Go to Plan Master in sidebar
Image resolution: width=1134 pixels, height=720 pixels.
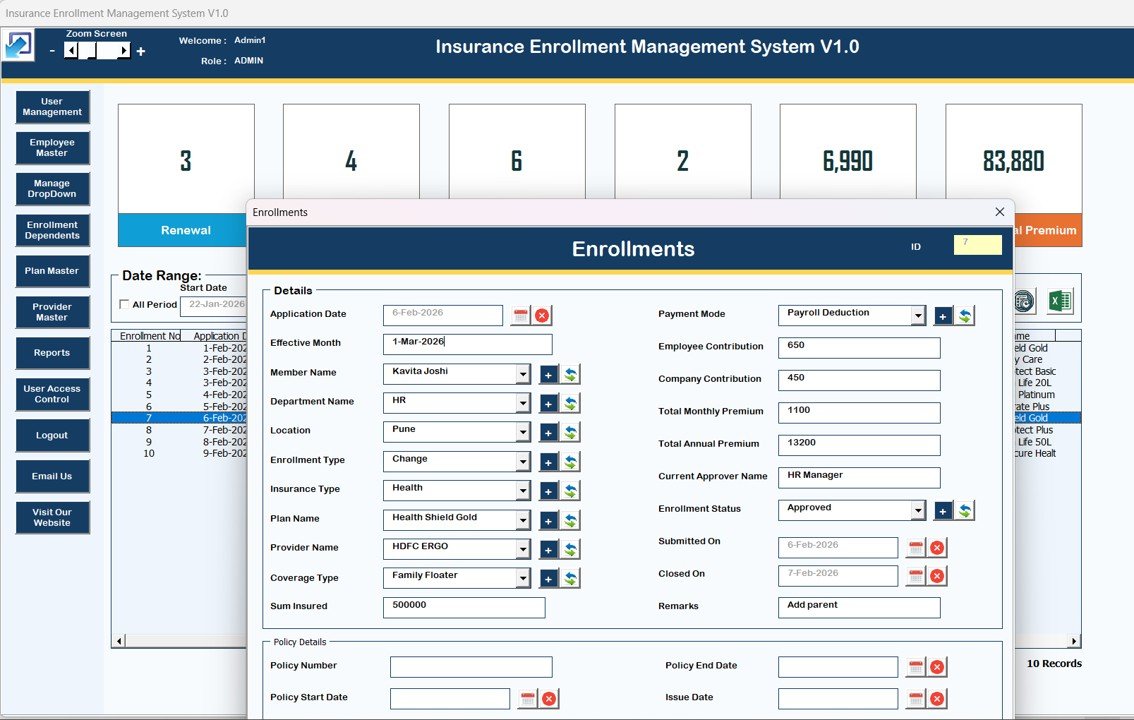click(x=52, y=271)
